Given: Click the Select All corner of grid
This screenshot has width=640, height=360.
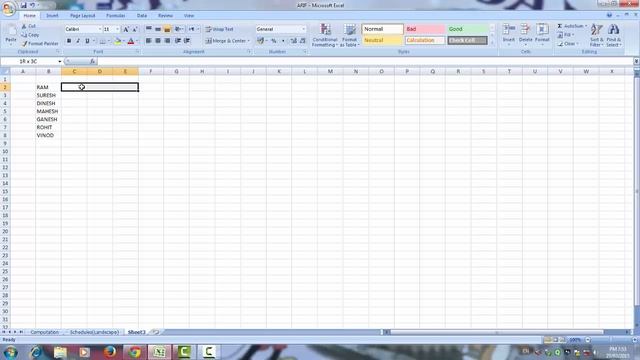Looking at the screenshot, I should tap(5, 71).
